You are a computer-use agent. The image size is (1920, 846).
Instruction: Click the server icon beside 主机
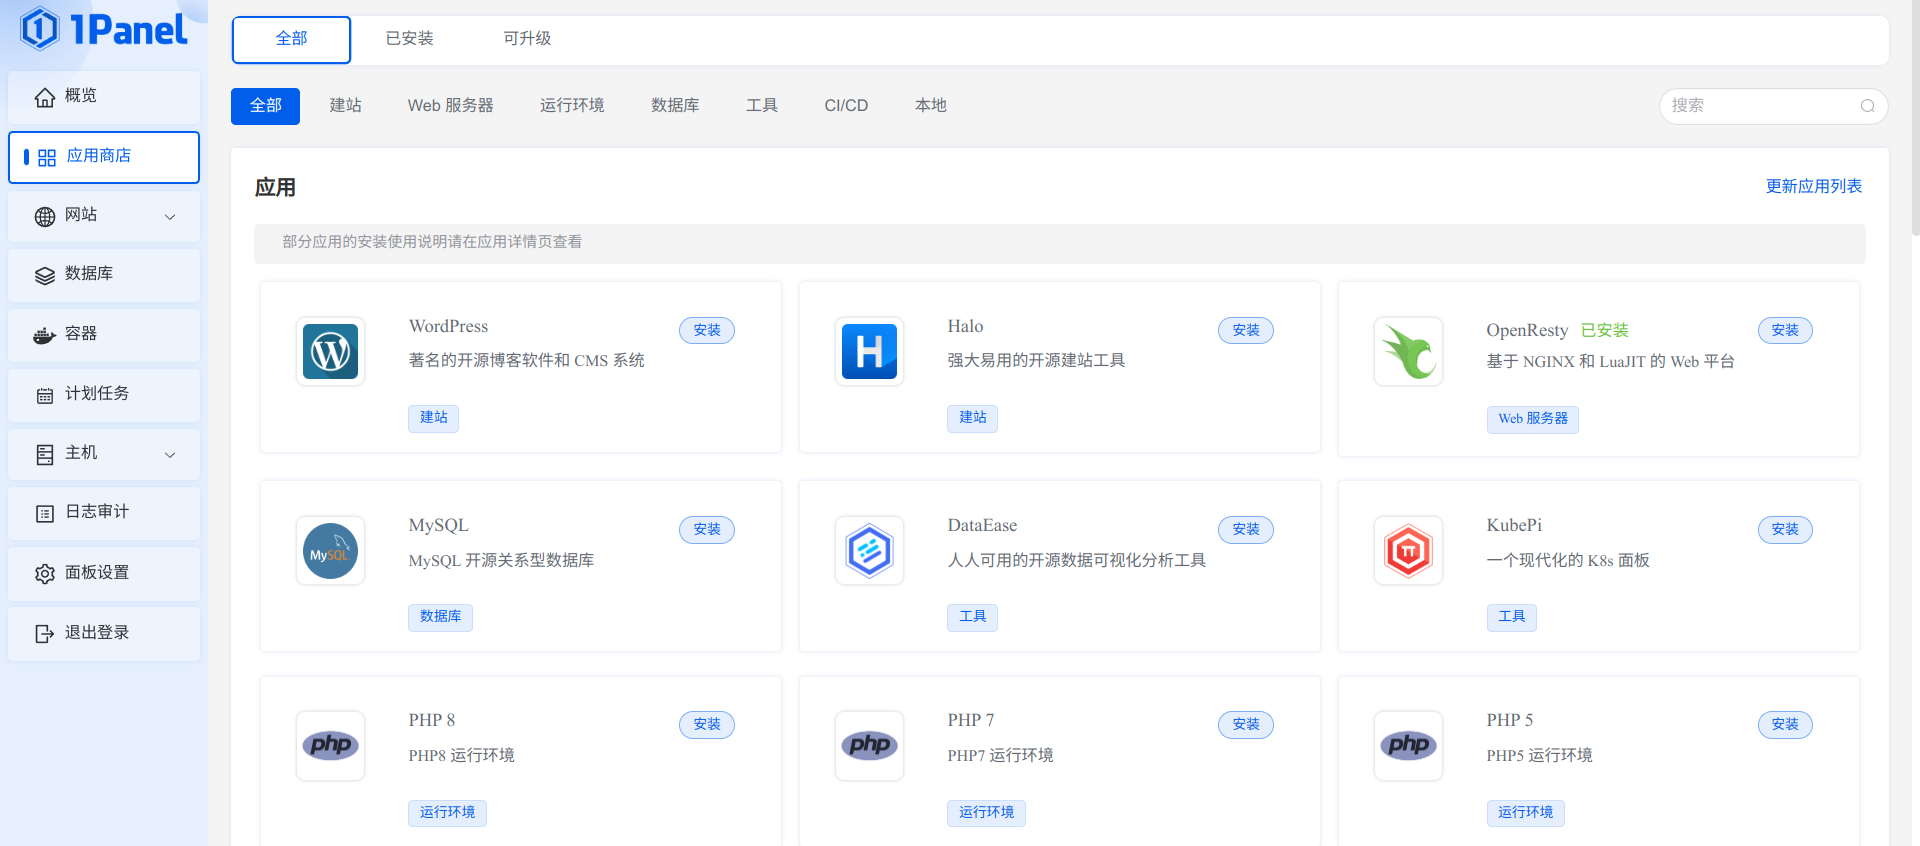[45, 455]
